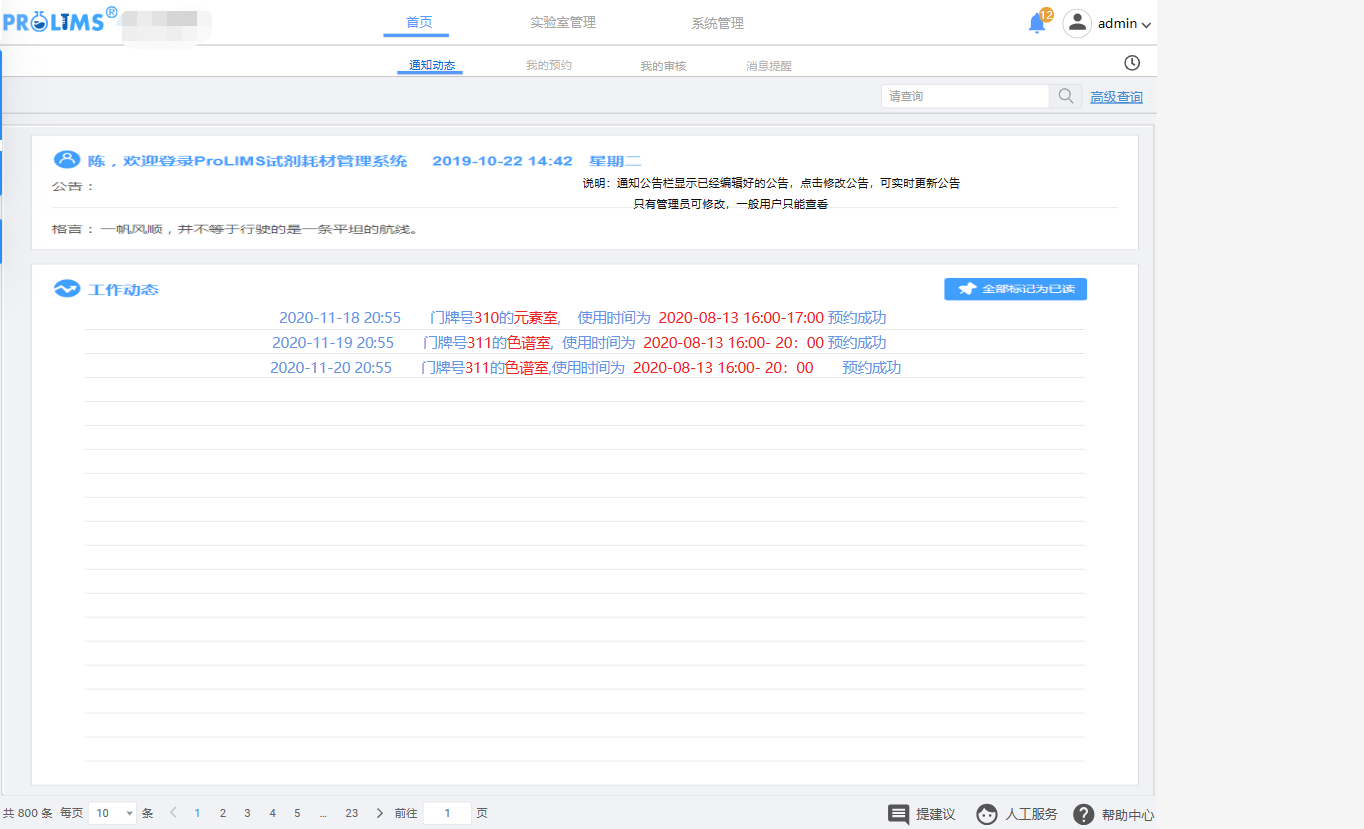Click the 请查询 search input field
This screenshot has height=829, width=1364.
[x=965, y=96]
